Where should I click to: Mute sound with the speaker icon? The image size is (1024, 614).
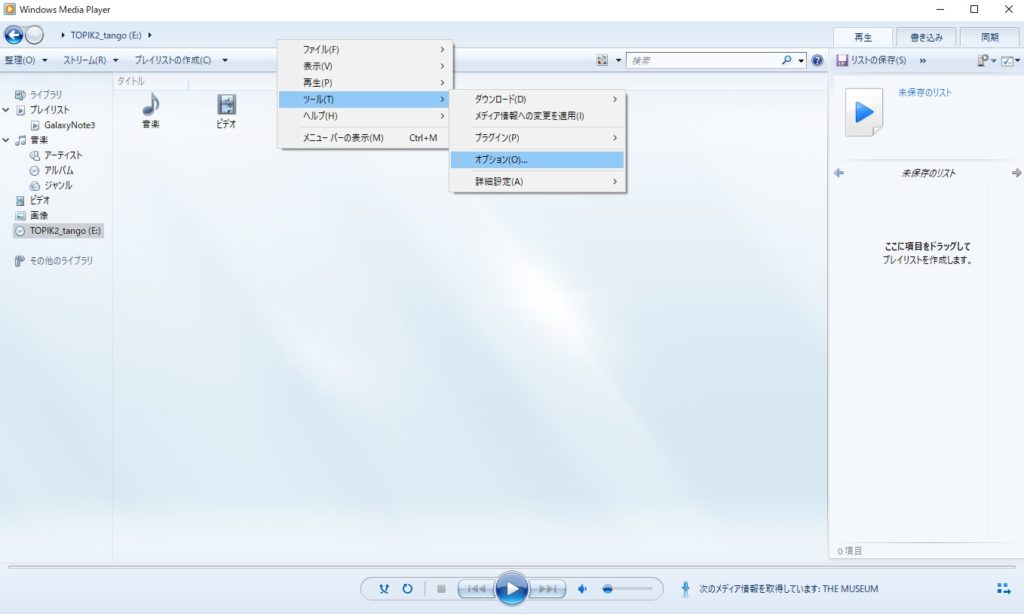(x=583, y=589)
